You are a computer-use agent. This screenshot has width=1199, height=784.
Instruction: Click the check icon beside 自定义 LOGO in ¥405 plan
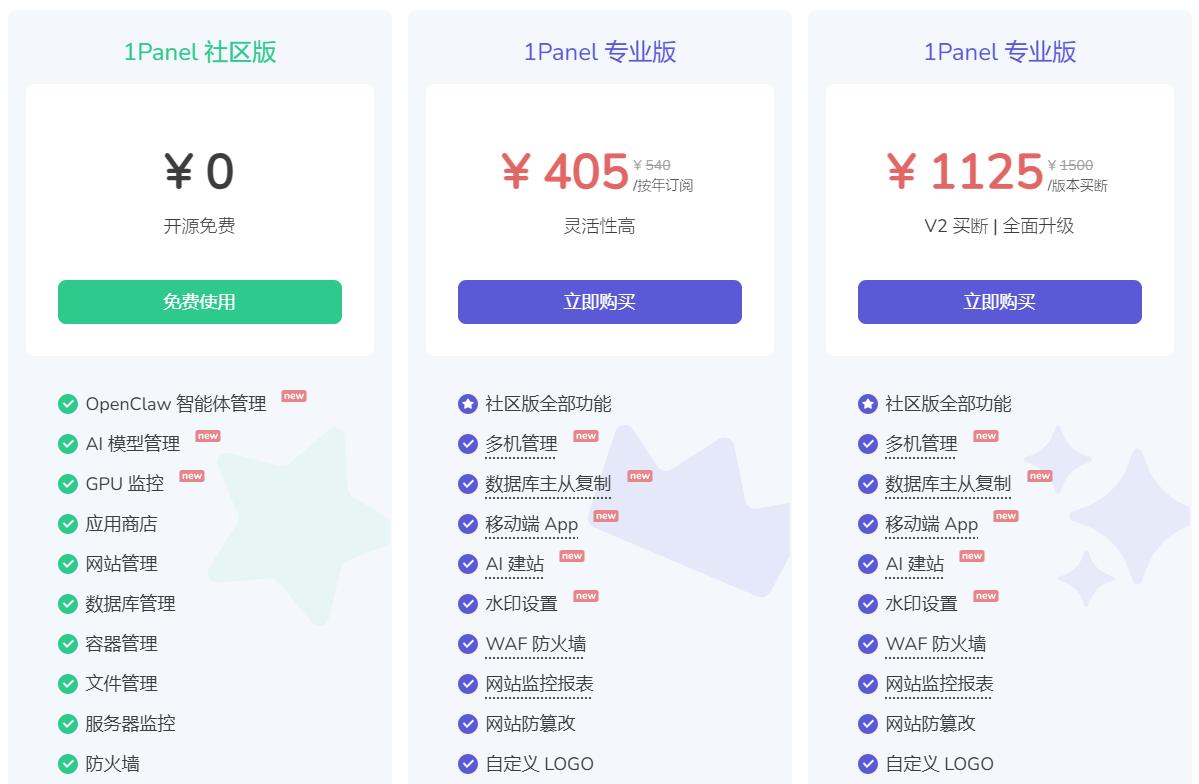tap(468, 764)
